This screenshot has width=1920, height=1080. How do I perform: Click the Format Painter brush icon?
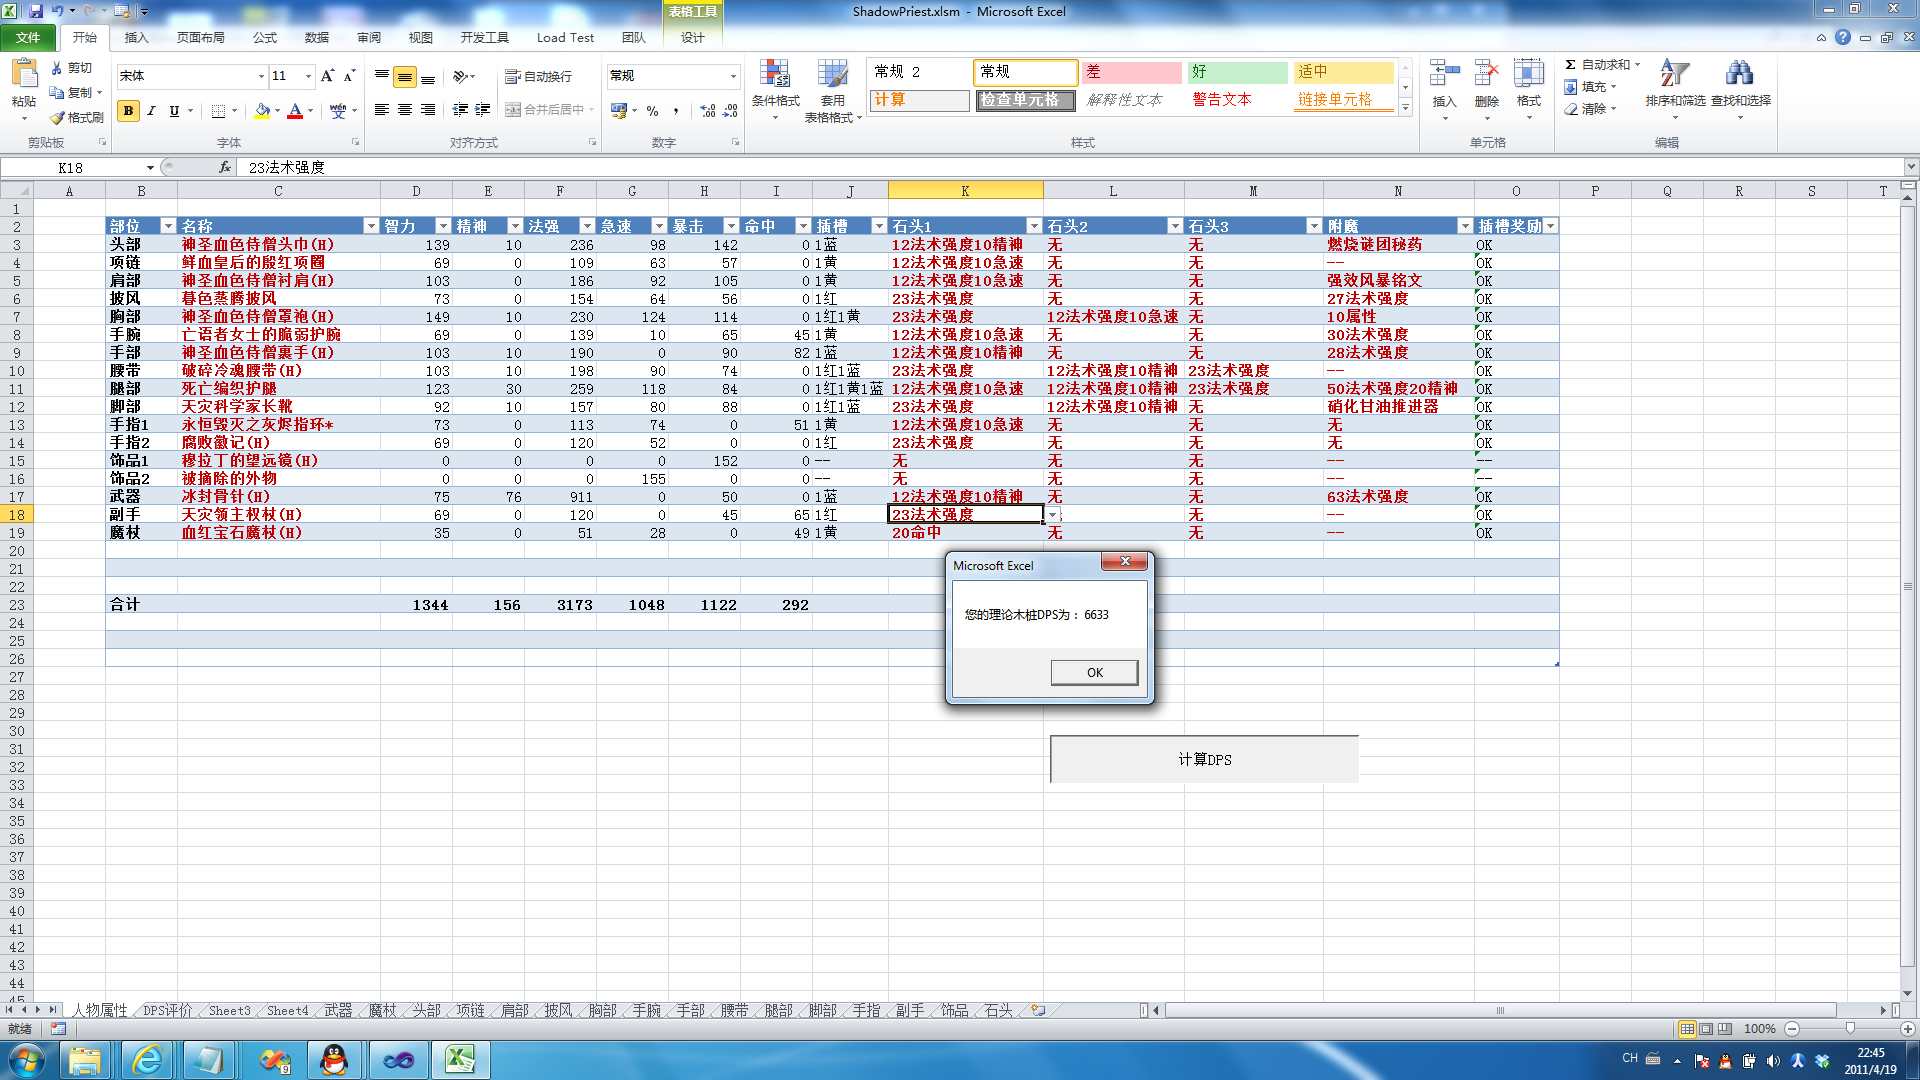[x=58, y=118]
